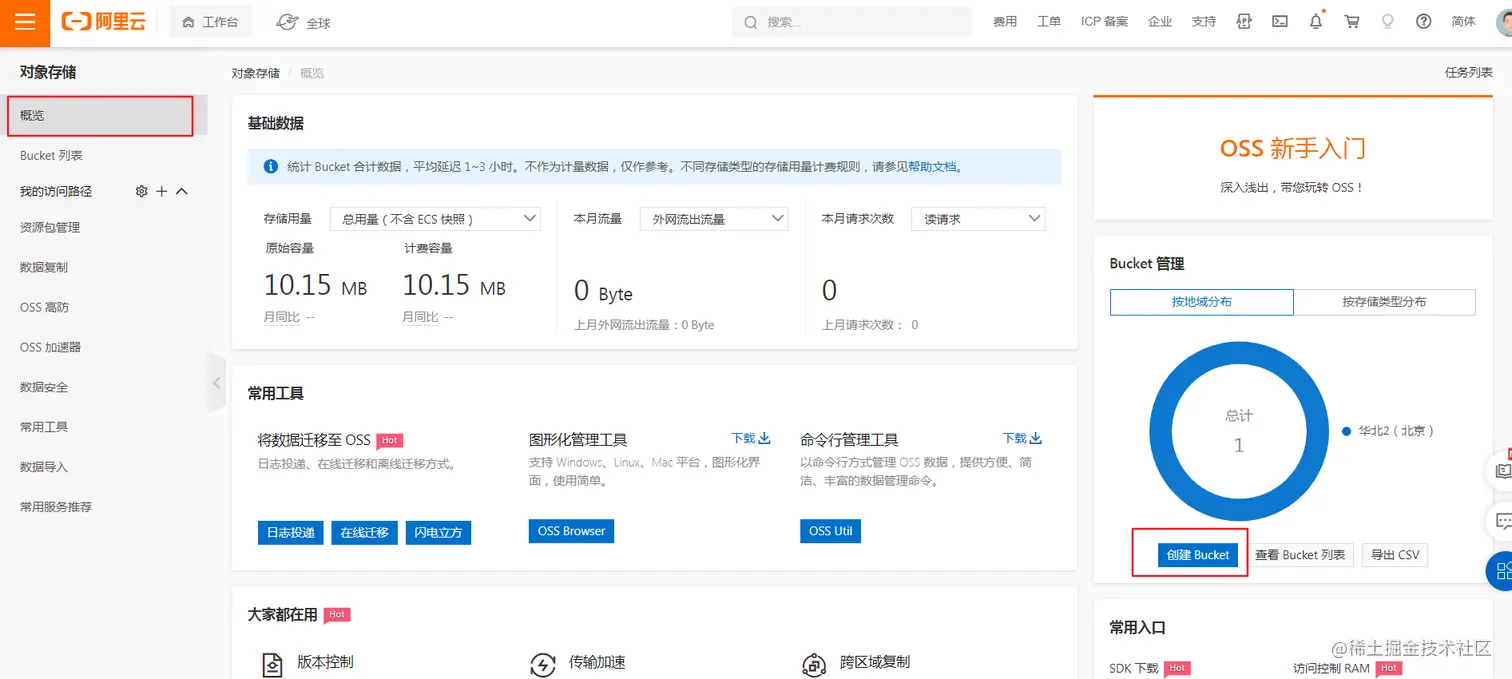
Task: Click the 日志投递 button
Action: coord(291,533)
